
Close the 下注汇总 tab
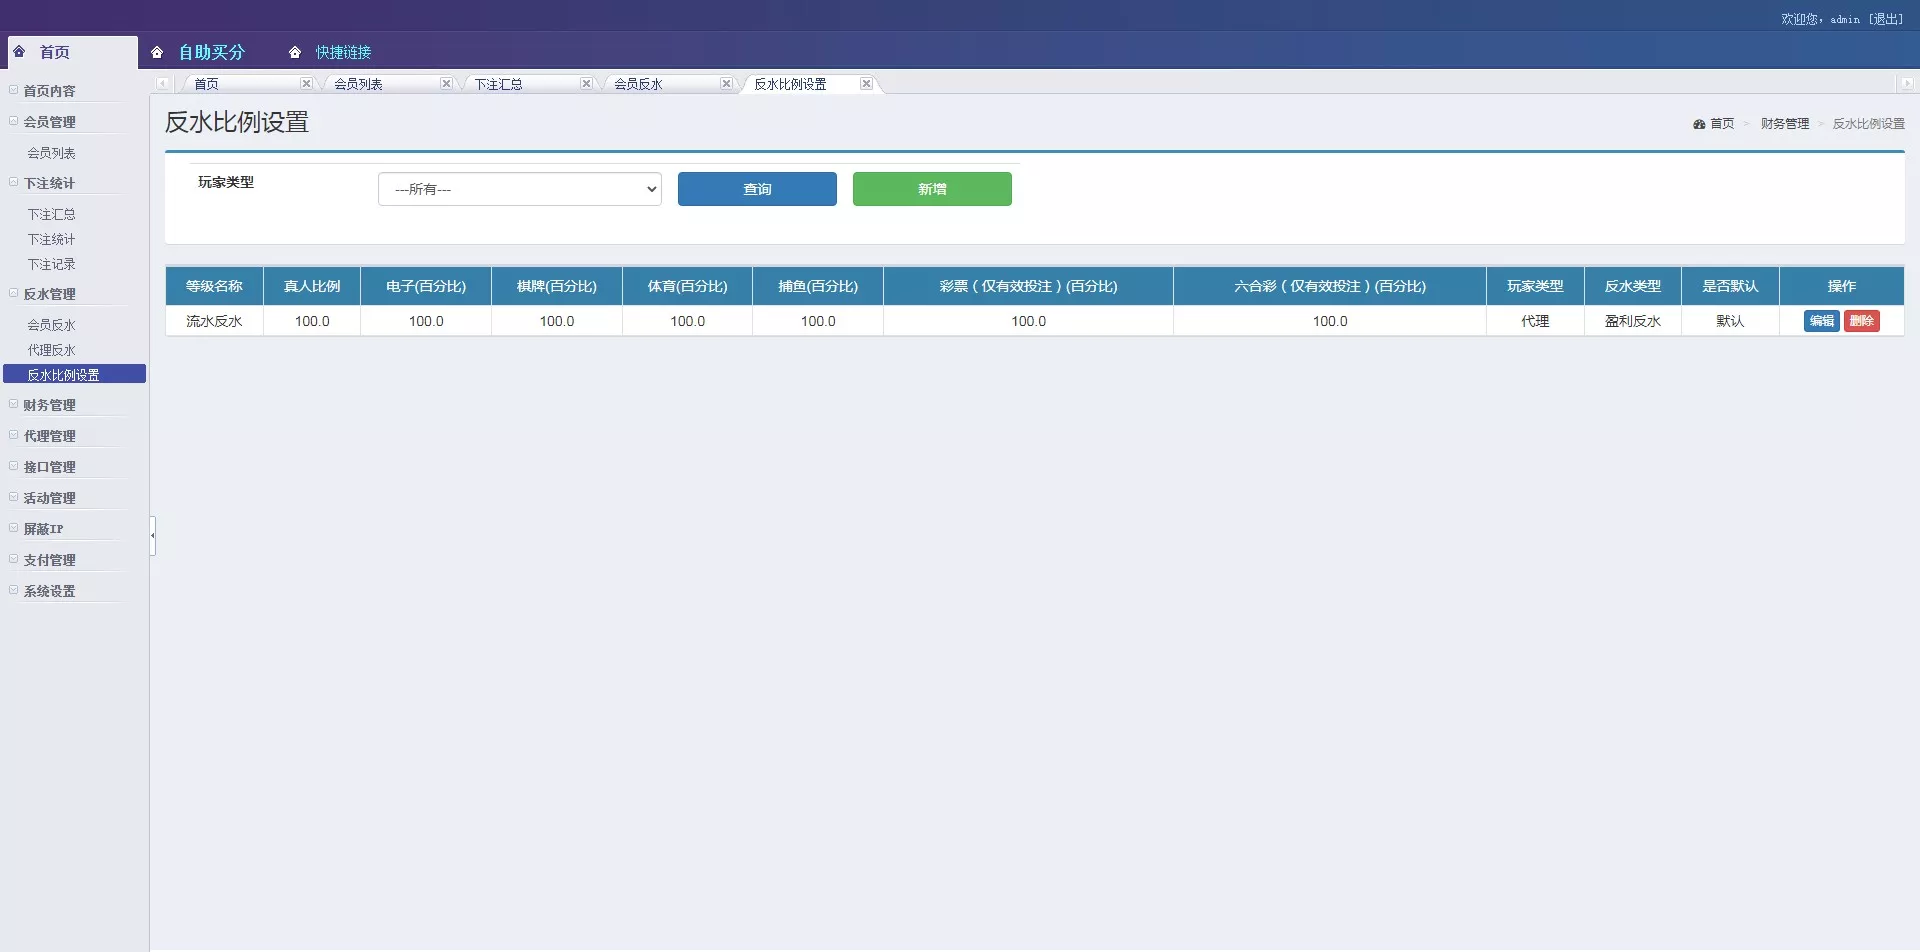586,84
